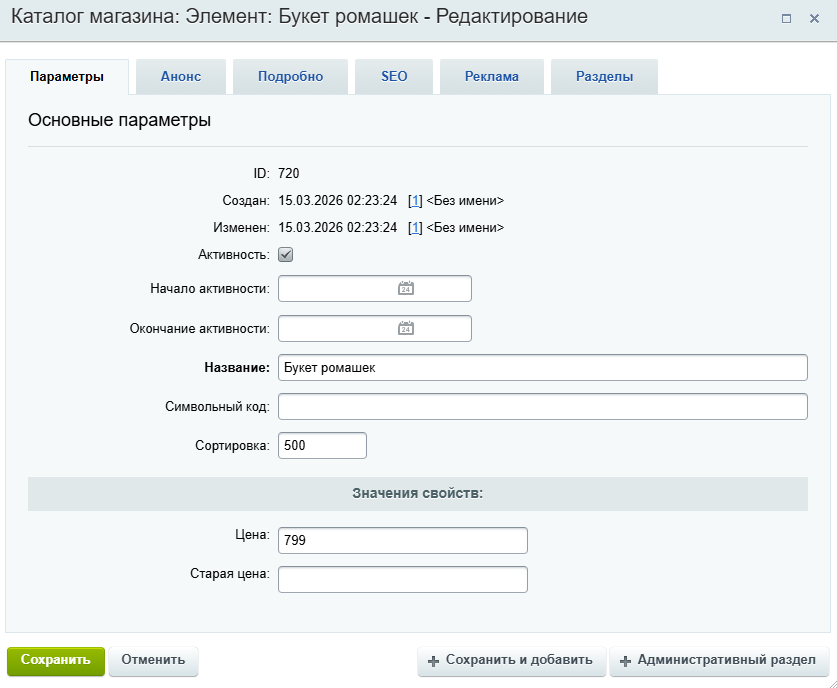Toggle the Активность checkbox
Screen dimensions: 837x688
tap(285, 254)
